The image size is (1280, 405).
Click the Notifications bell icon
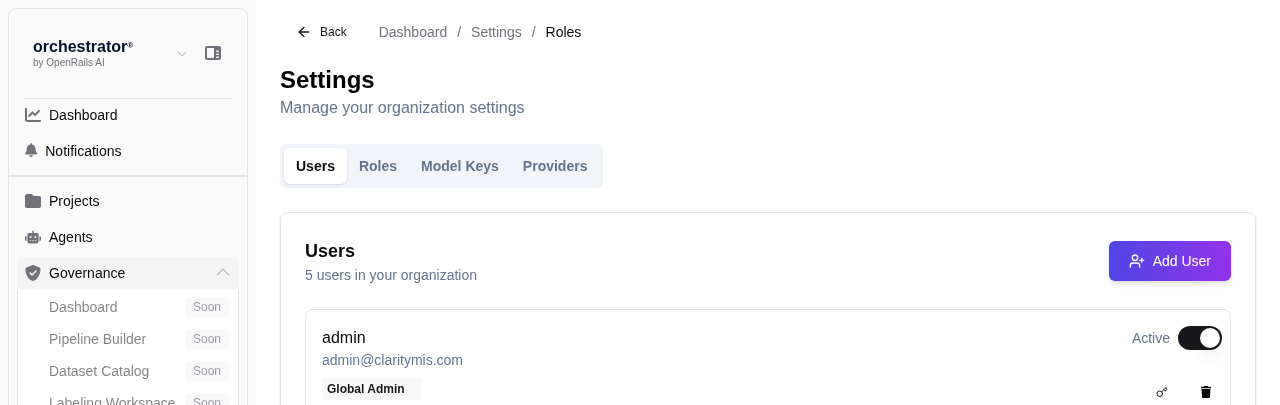[31, 151]
